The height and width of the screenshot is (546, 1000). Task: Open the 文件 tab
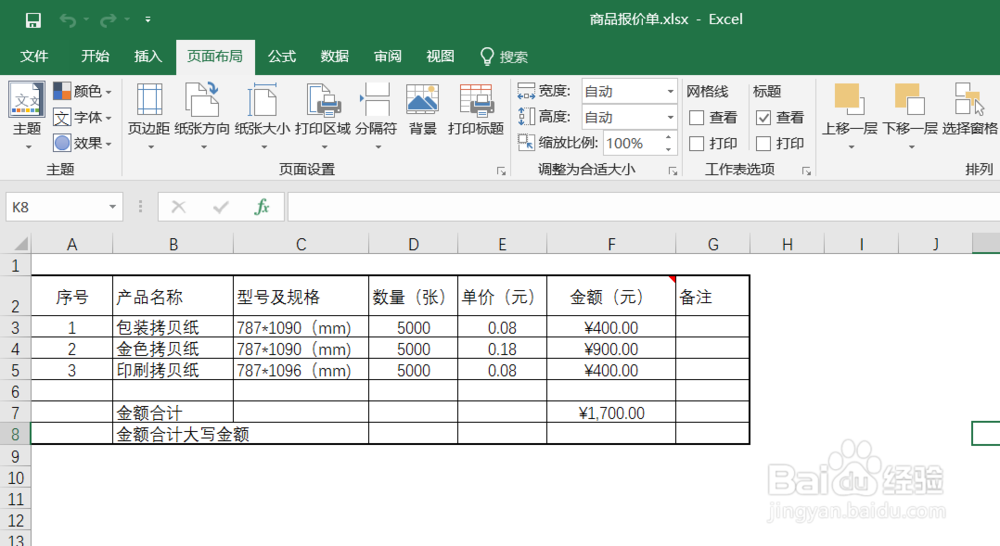[x=34, y=57]
